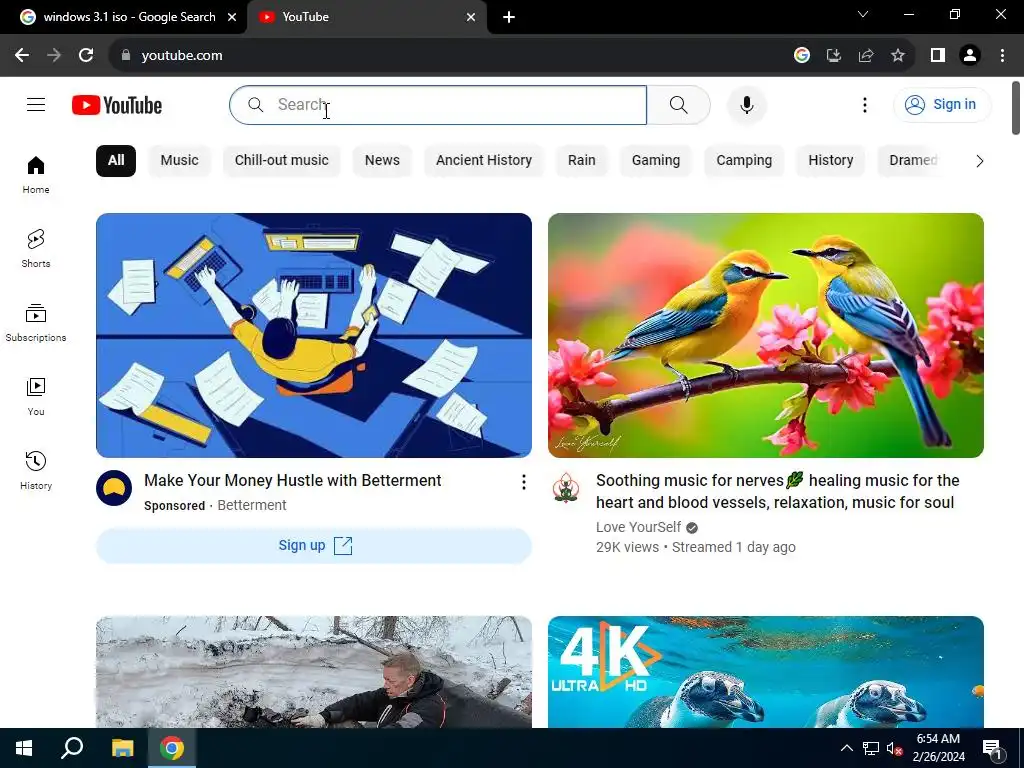Screen dimensions: 1024x768
Task: Select the Chill-out music chip
Action: coord(281,161)
